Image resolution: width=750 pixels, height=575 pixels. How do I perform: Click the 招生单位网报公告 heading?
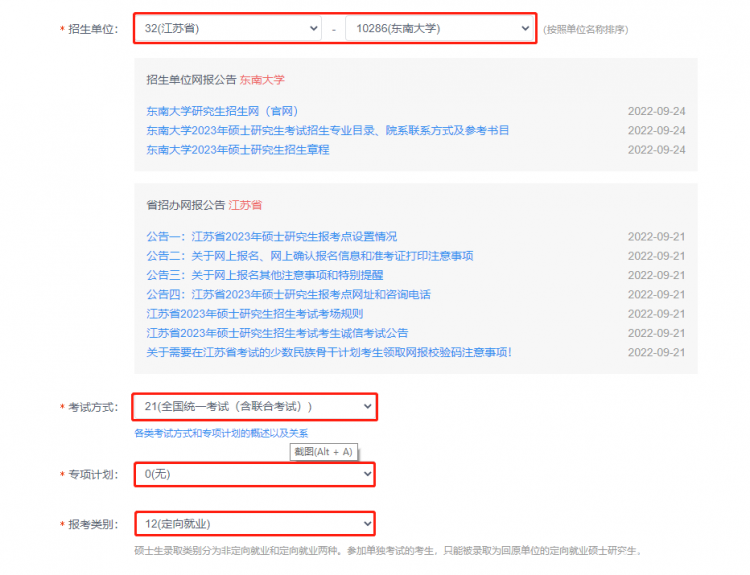191,80
